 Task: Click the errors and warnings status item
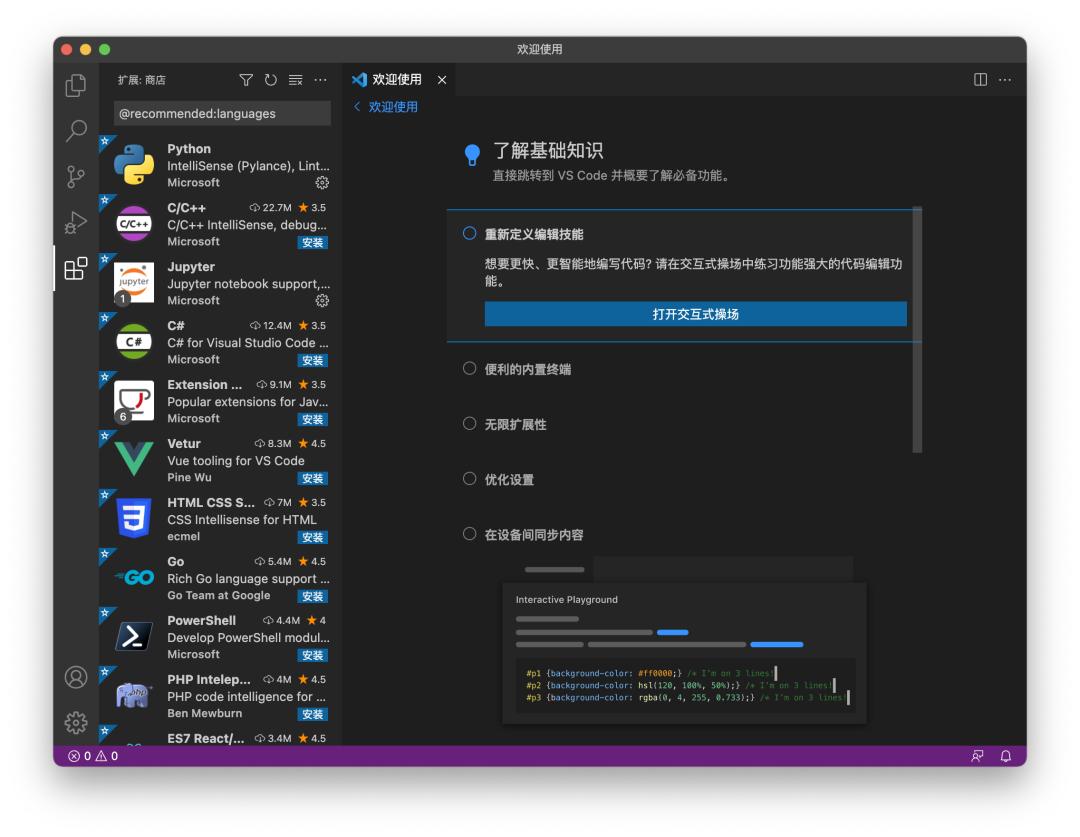pyautogui.click(x=93, y=756)
